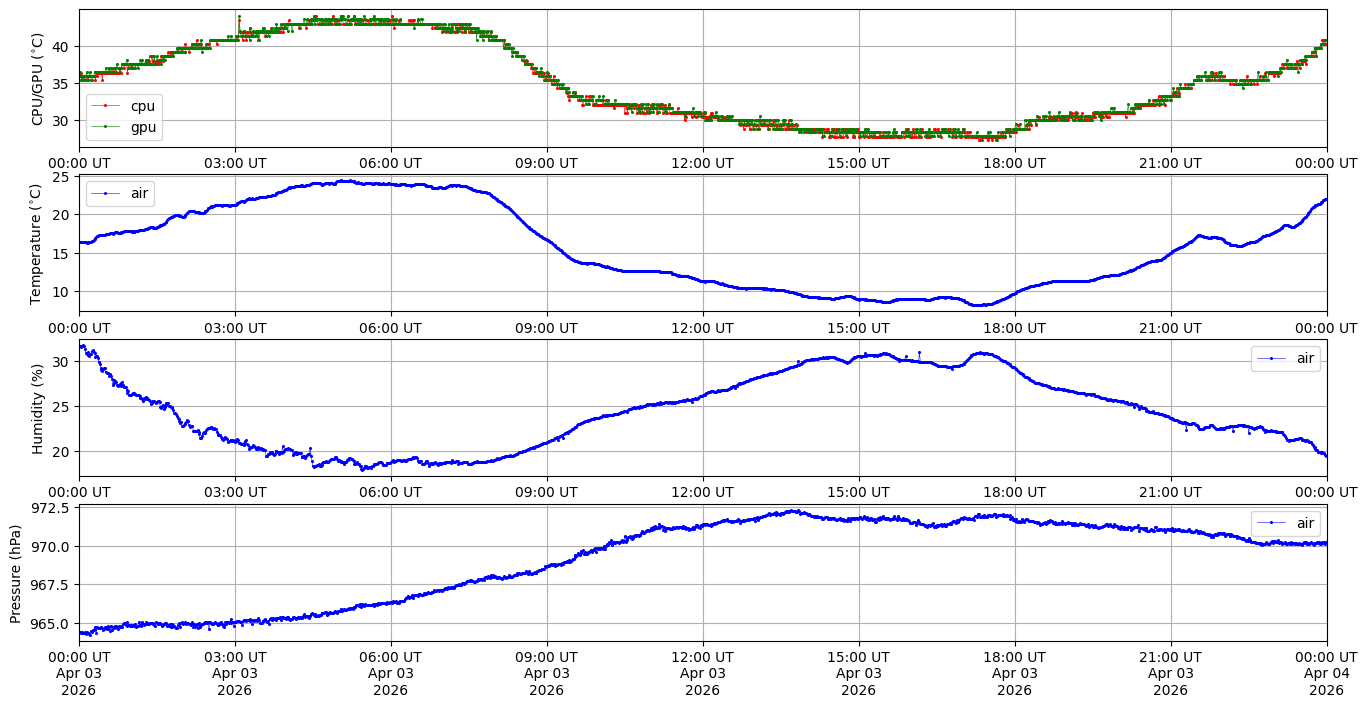1367x707 pixels.
Task: Click the Temperature (°C) y-axis label
Action: (37, 243)
